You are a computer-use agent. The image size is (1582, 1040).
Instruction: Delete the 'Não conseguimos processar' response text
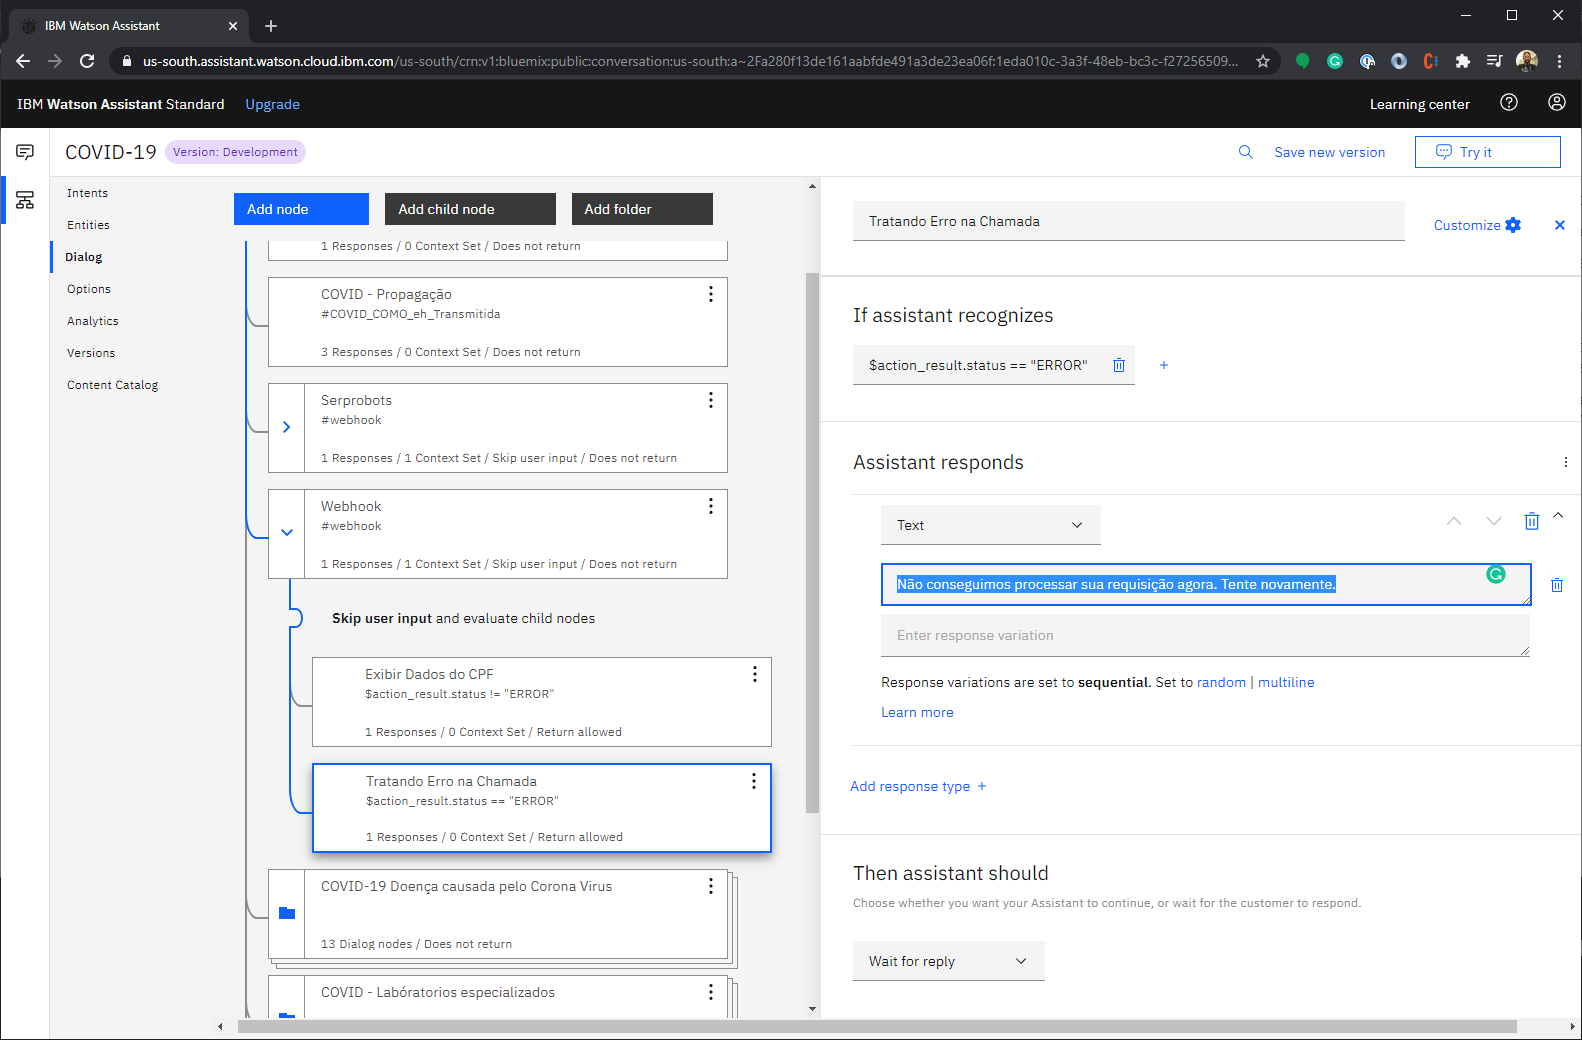click(1557, 585)
